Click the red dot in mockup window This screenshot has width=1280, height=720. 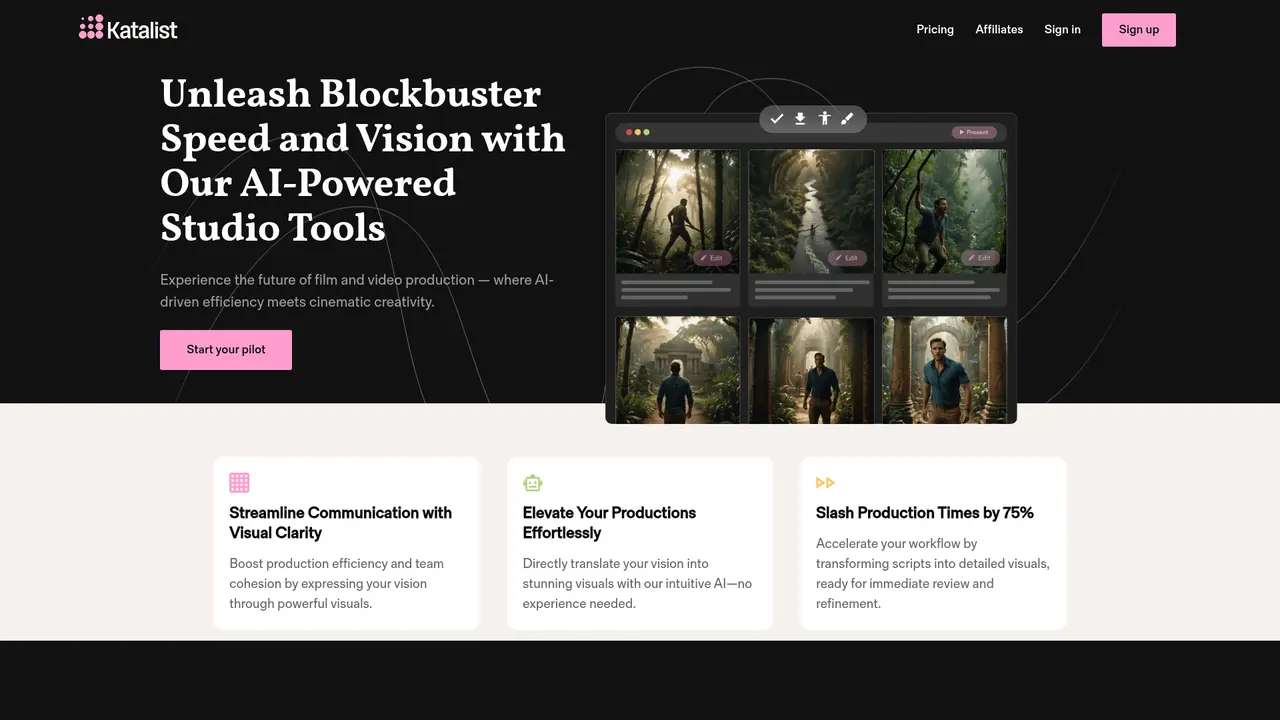[x=630, y=132]
